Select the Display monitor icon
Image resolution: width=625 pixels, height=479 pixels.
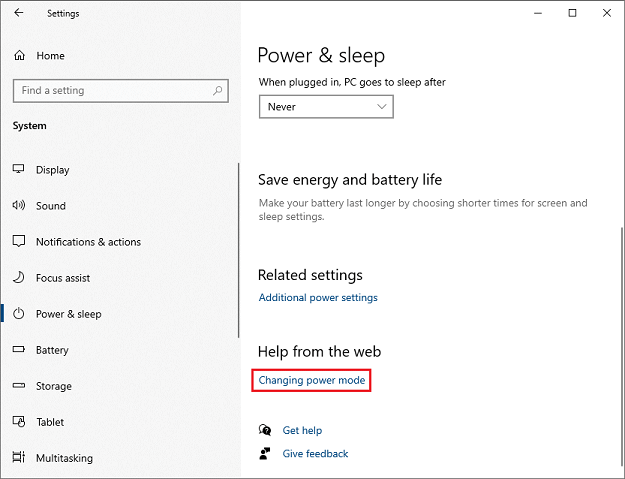click(x=18, y=170)
